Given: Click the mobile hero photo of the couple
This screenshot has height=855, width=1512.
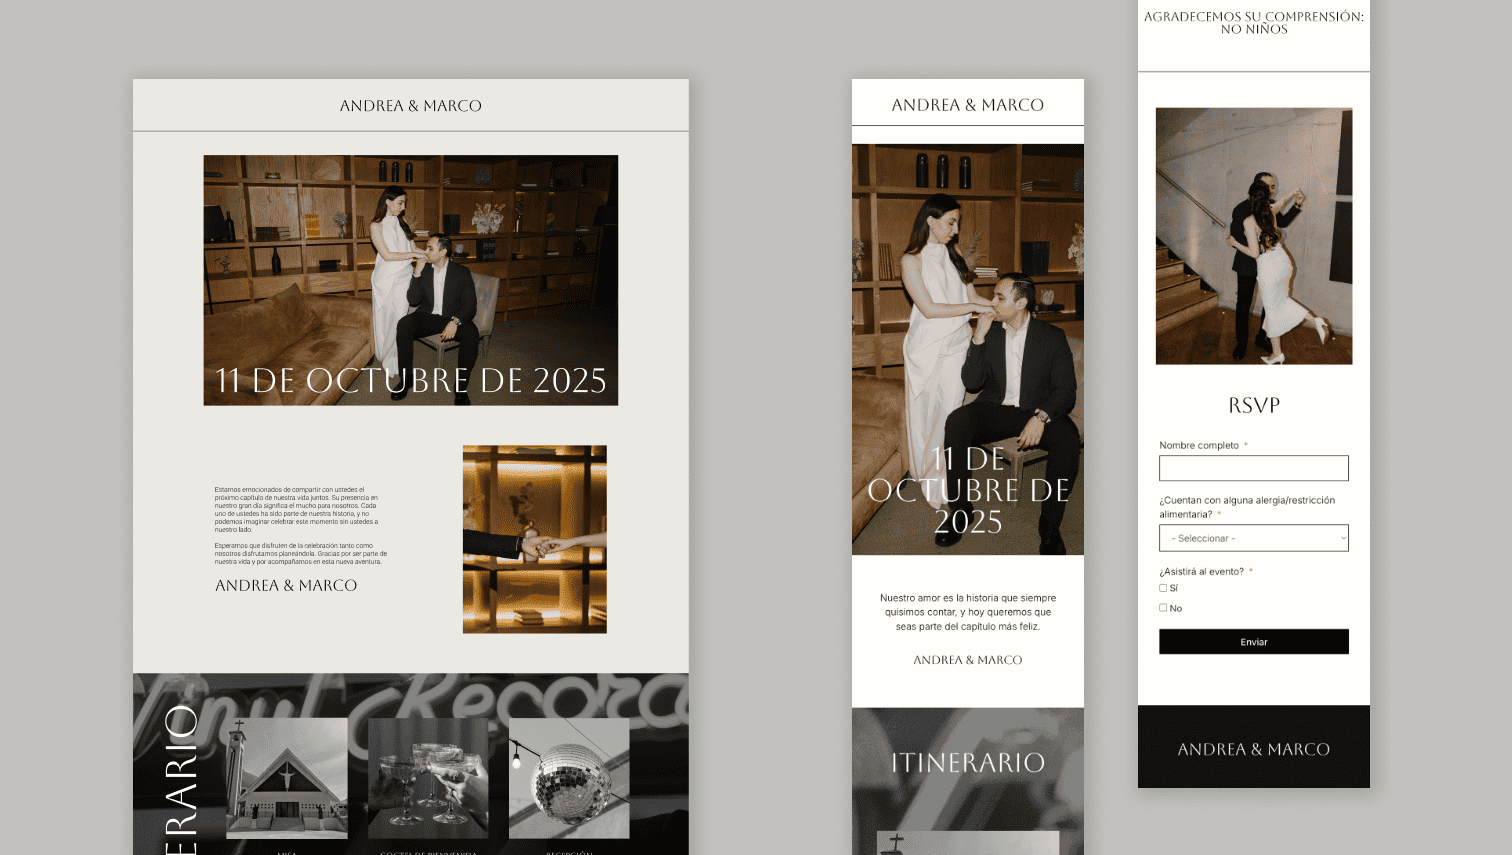Looking at the screenshot, I should [967, 300].
